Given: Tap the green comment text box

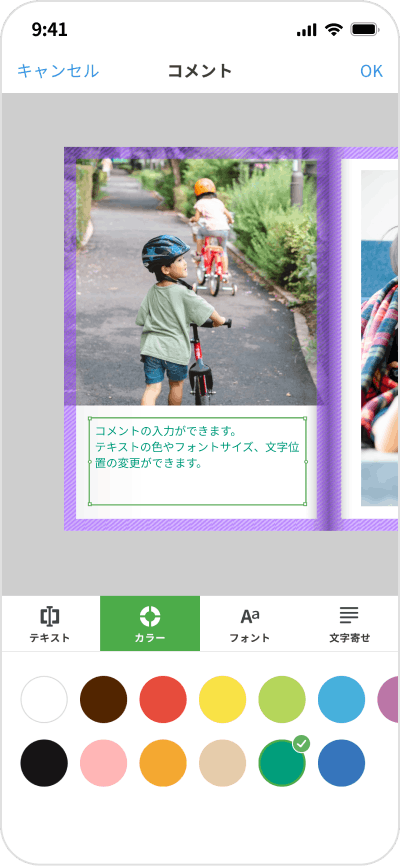Looking at the screenshot, I should point(198,461).
